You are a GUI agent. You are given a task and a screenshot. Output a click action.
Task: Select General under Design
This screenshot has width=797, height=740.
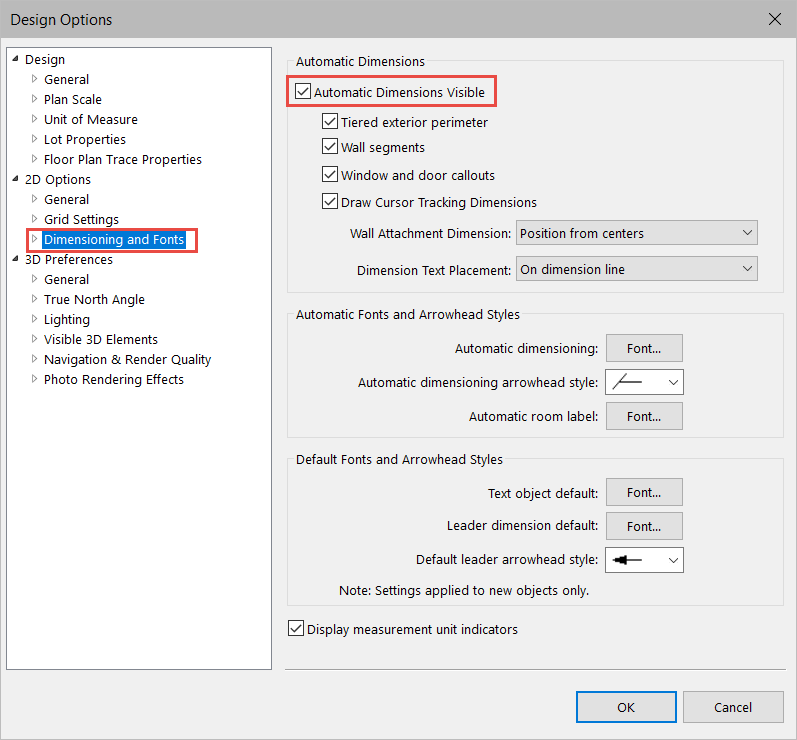point(67,79)
